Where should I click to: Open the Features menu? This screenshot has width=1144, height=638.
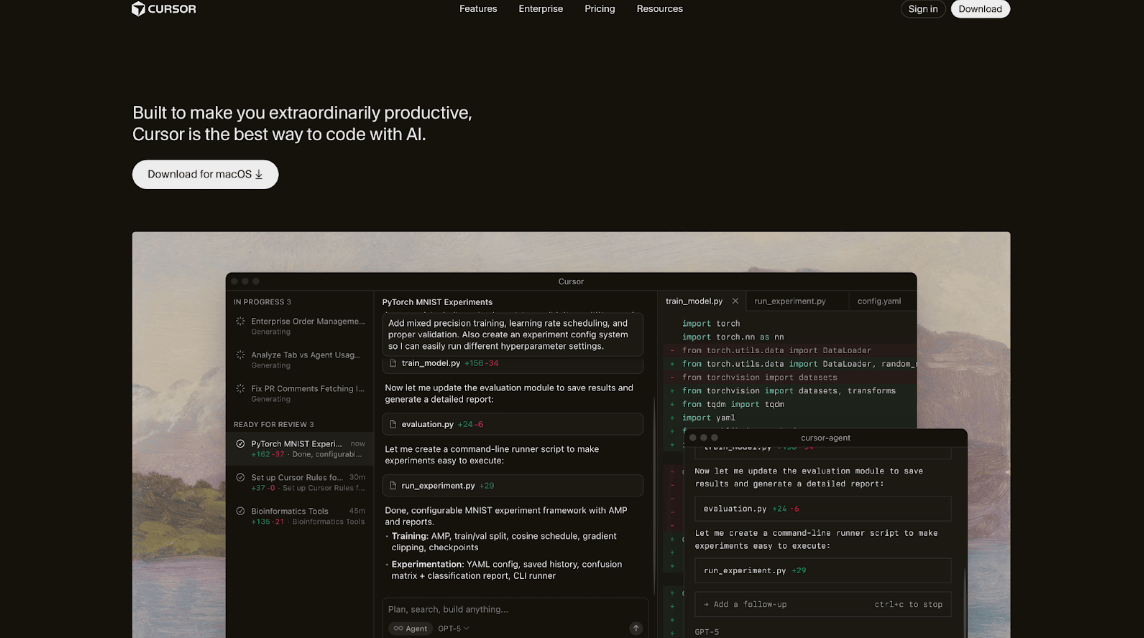pyautogui.click(x=478, y=9)
